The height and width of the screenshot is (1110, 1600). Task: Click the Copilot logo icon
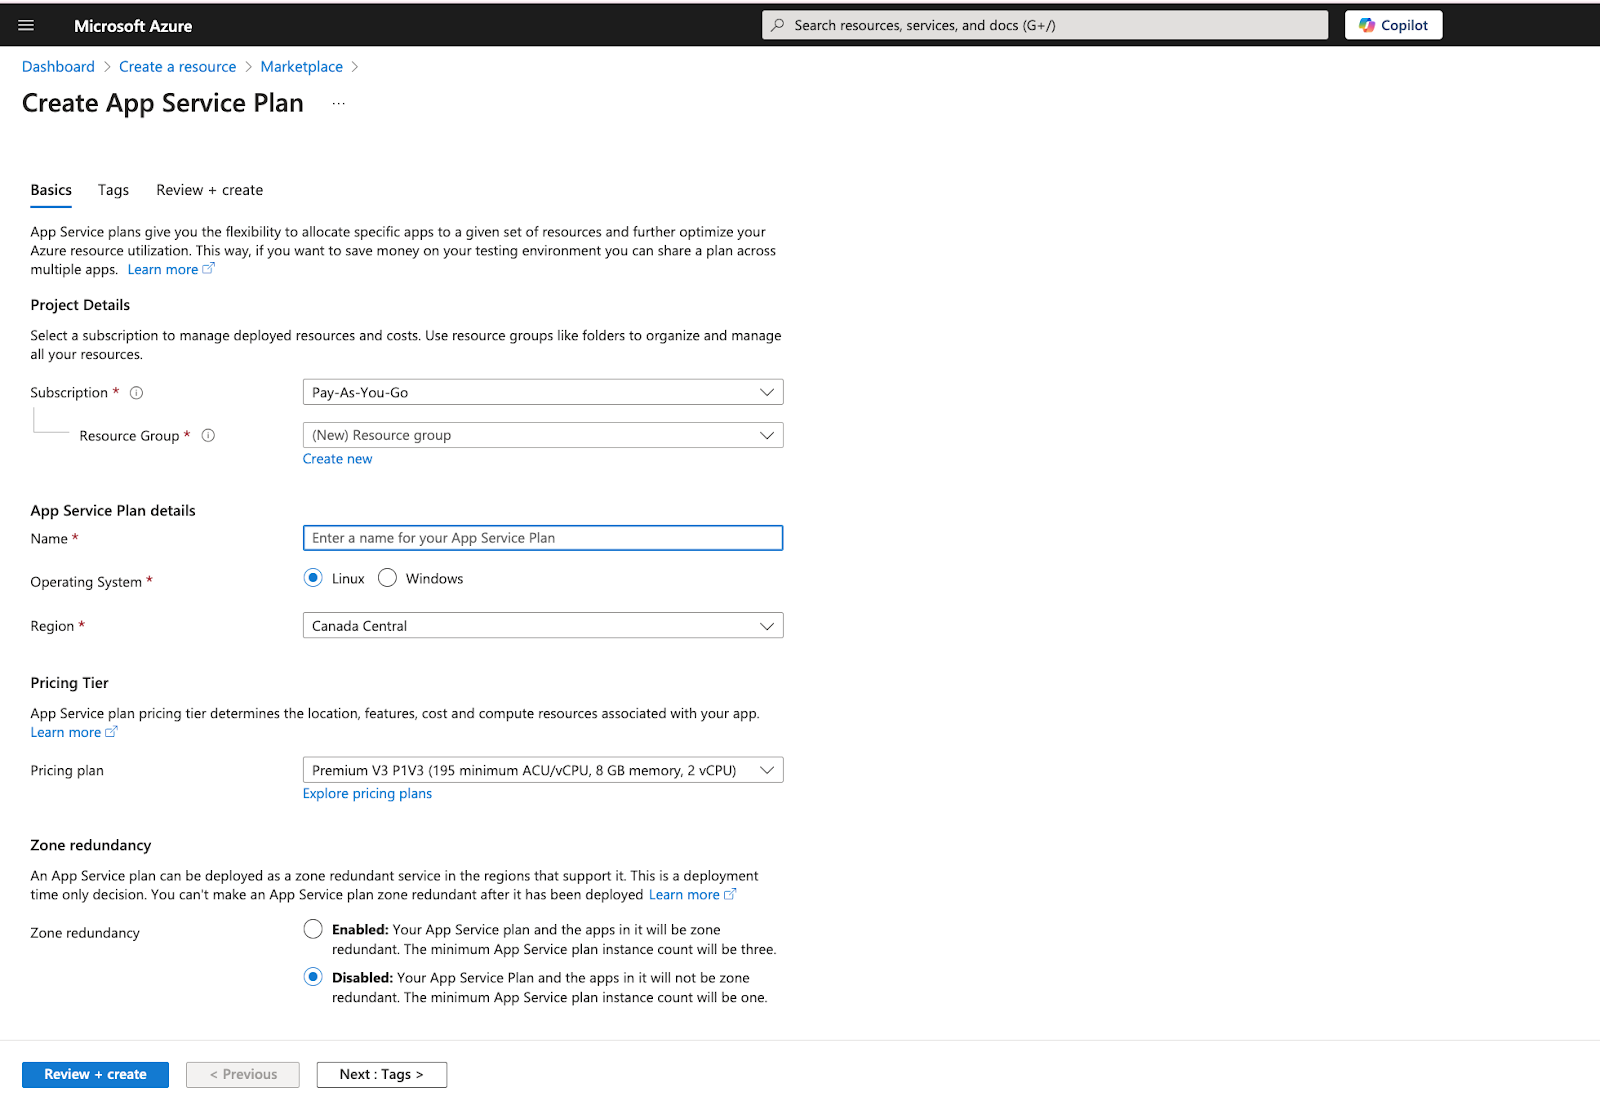tap(1367, 25)
